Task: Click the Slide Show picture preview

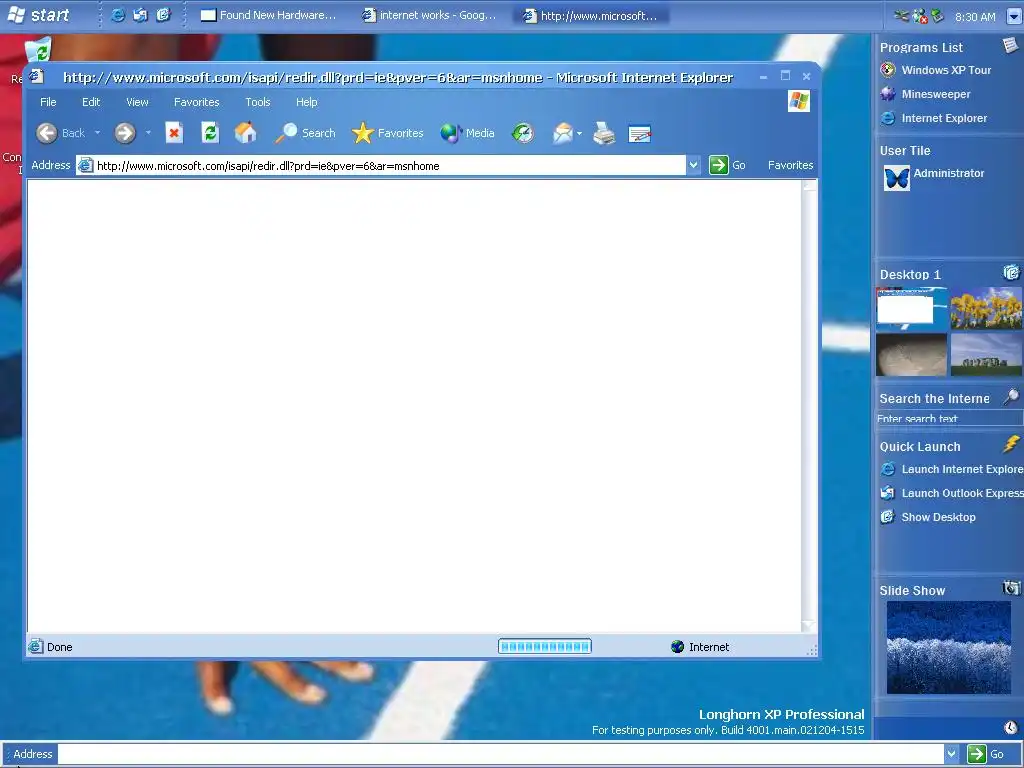Action: point(948,647)
